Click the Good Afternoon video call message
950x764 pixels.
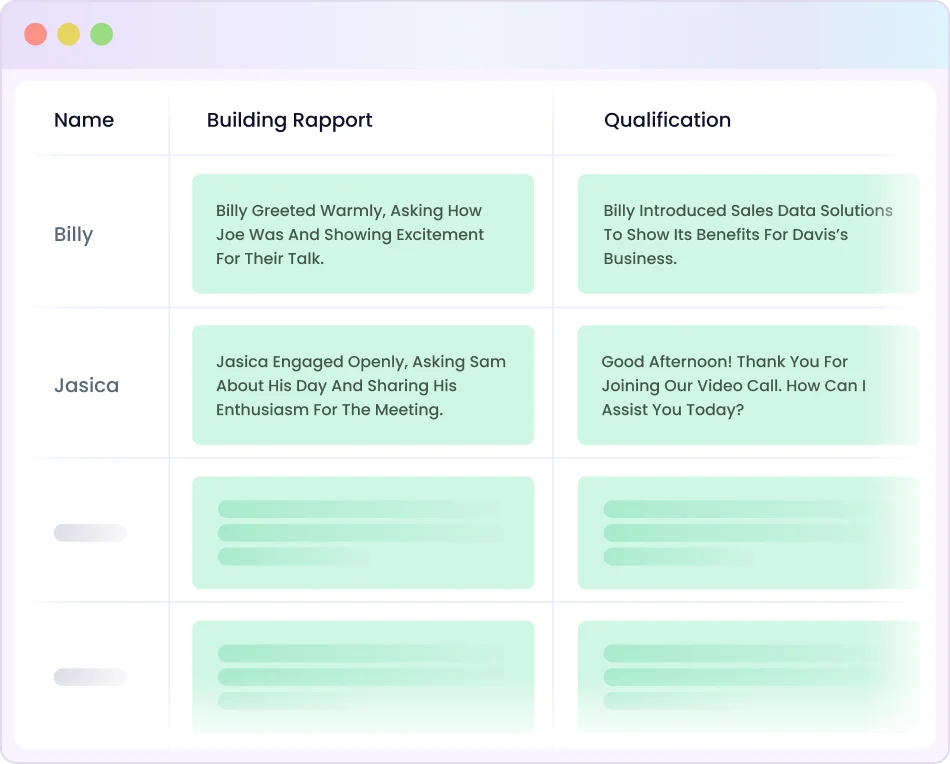point(747,385)
